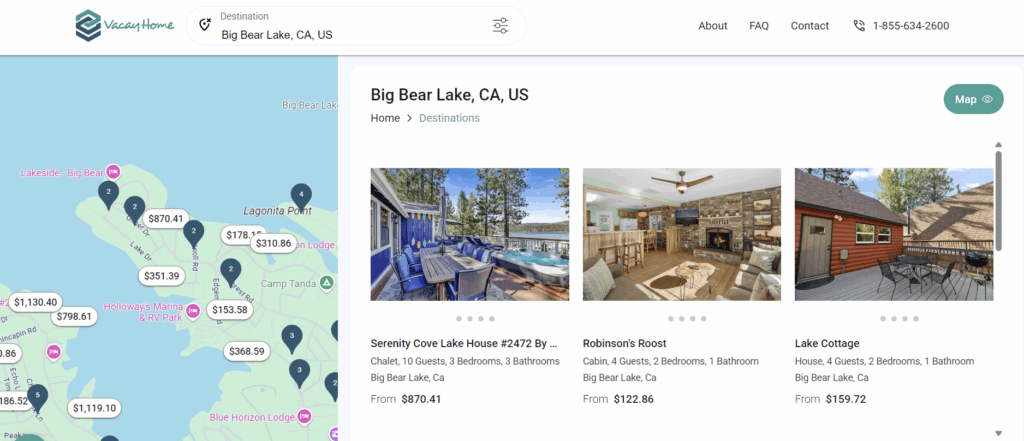The image size is (1024, 441).
Task: Toggle map visibility with Map button
Action: point(972,99)
